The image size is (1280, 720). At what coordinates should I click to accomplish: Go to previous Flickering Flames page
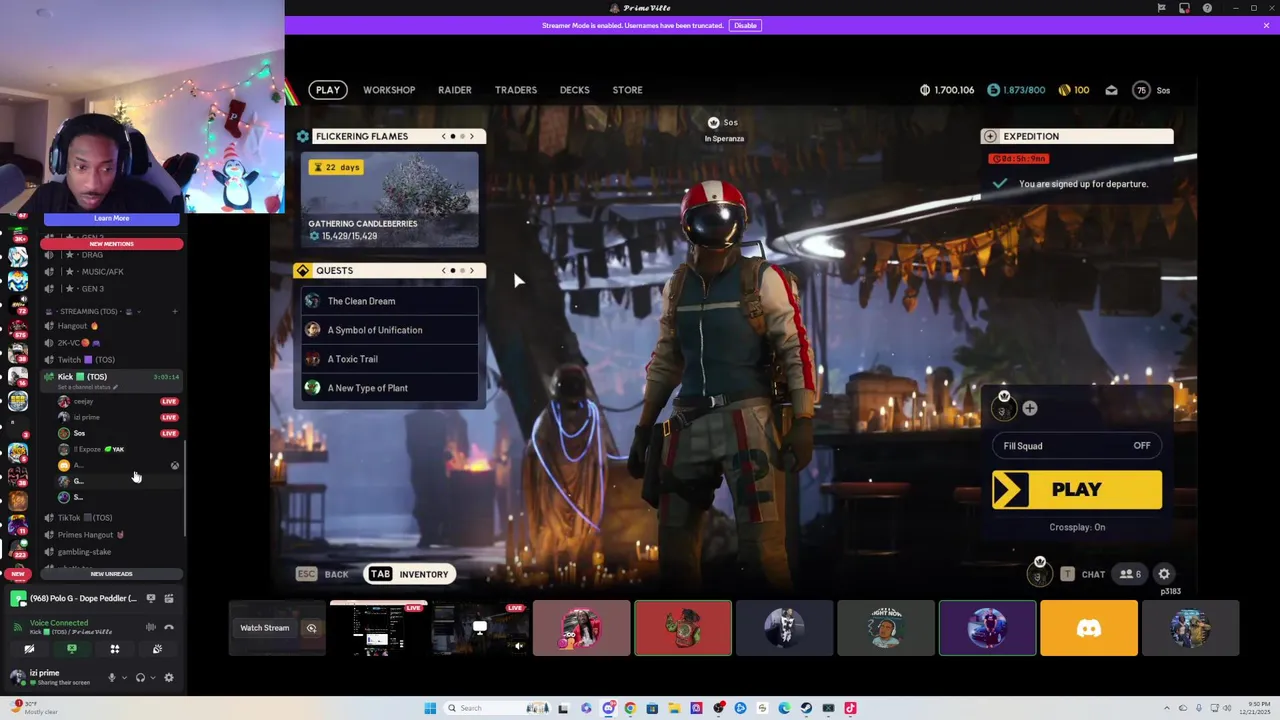444,136
